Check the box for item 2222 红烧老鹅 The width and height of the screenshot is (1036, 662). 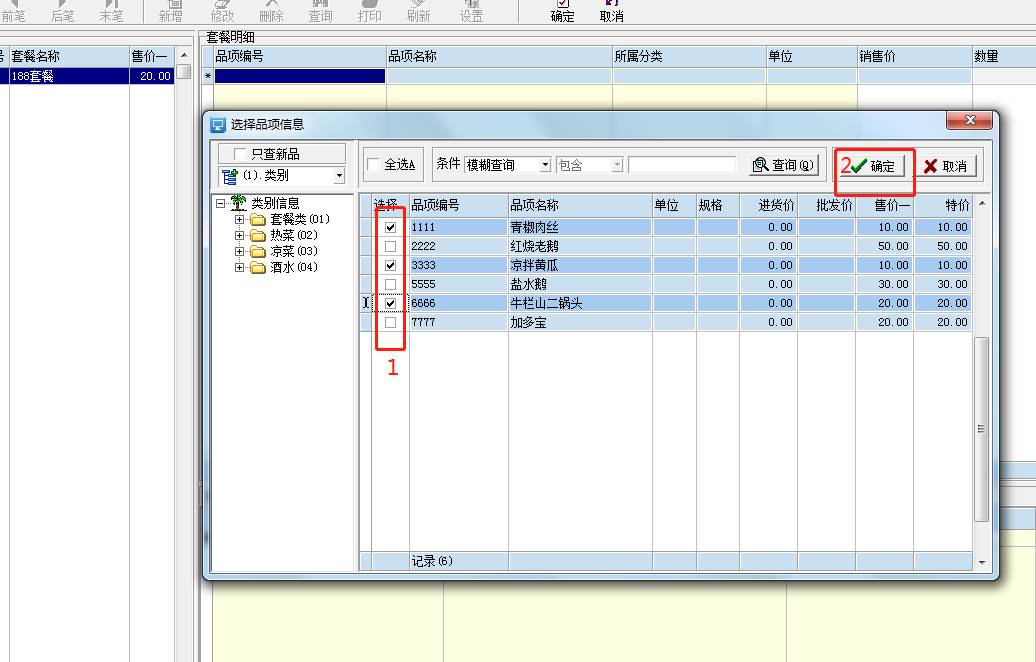pyautogui.click(x=390, y=246)
